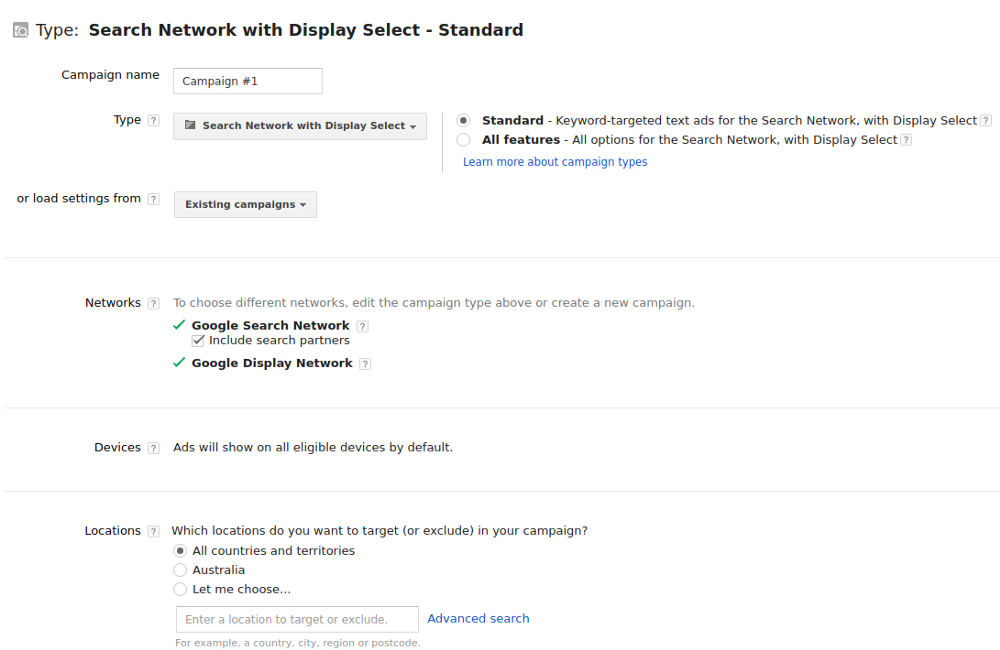Choose All countries and territories option
The image size is (1000, 650).
180,551
